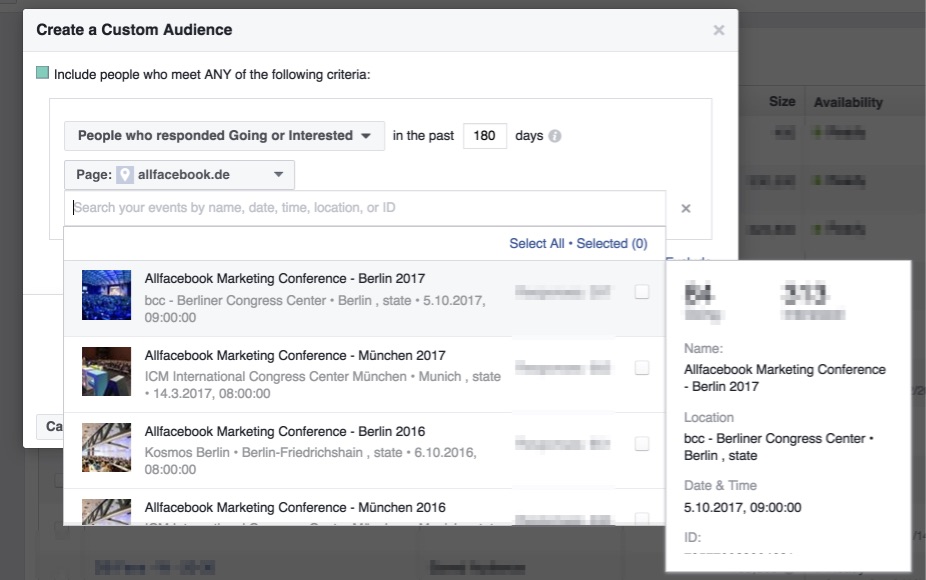Viewport: 926px width, 580px height.
Task: Check the Berlin 2017 conference checkbox
Action: pos(641,292)
